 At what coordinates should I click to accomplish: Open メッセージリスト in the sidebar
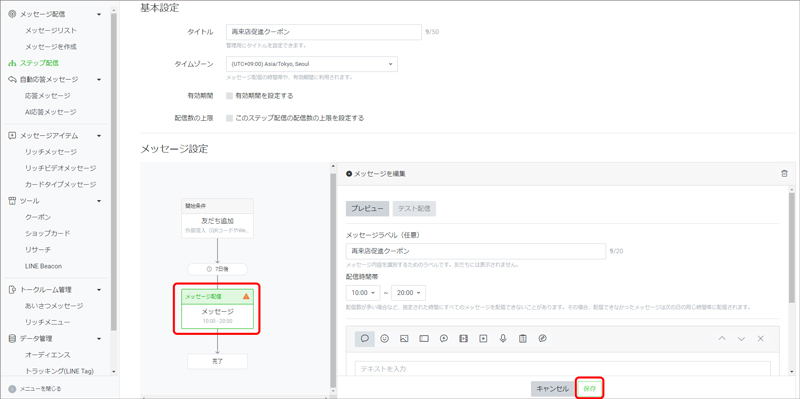(51, 31)
